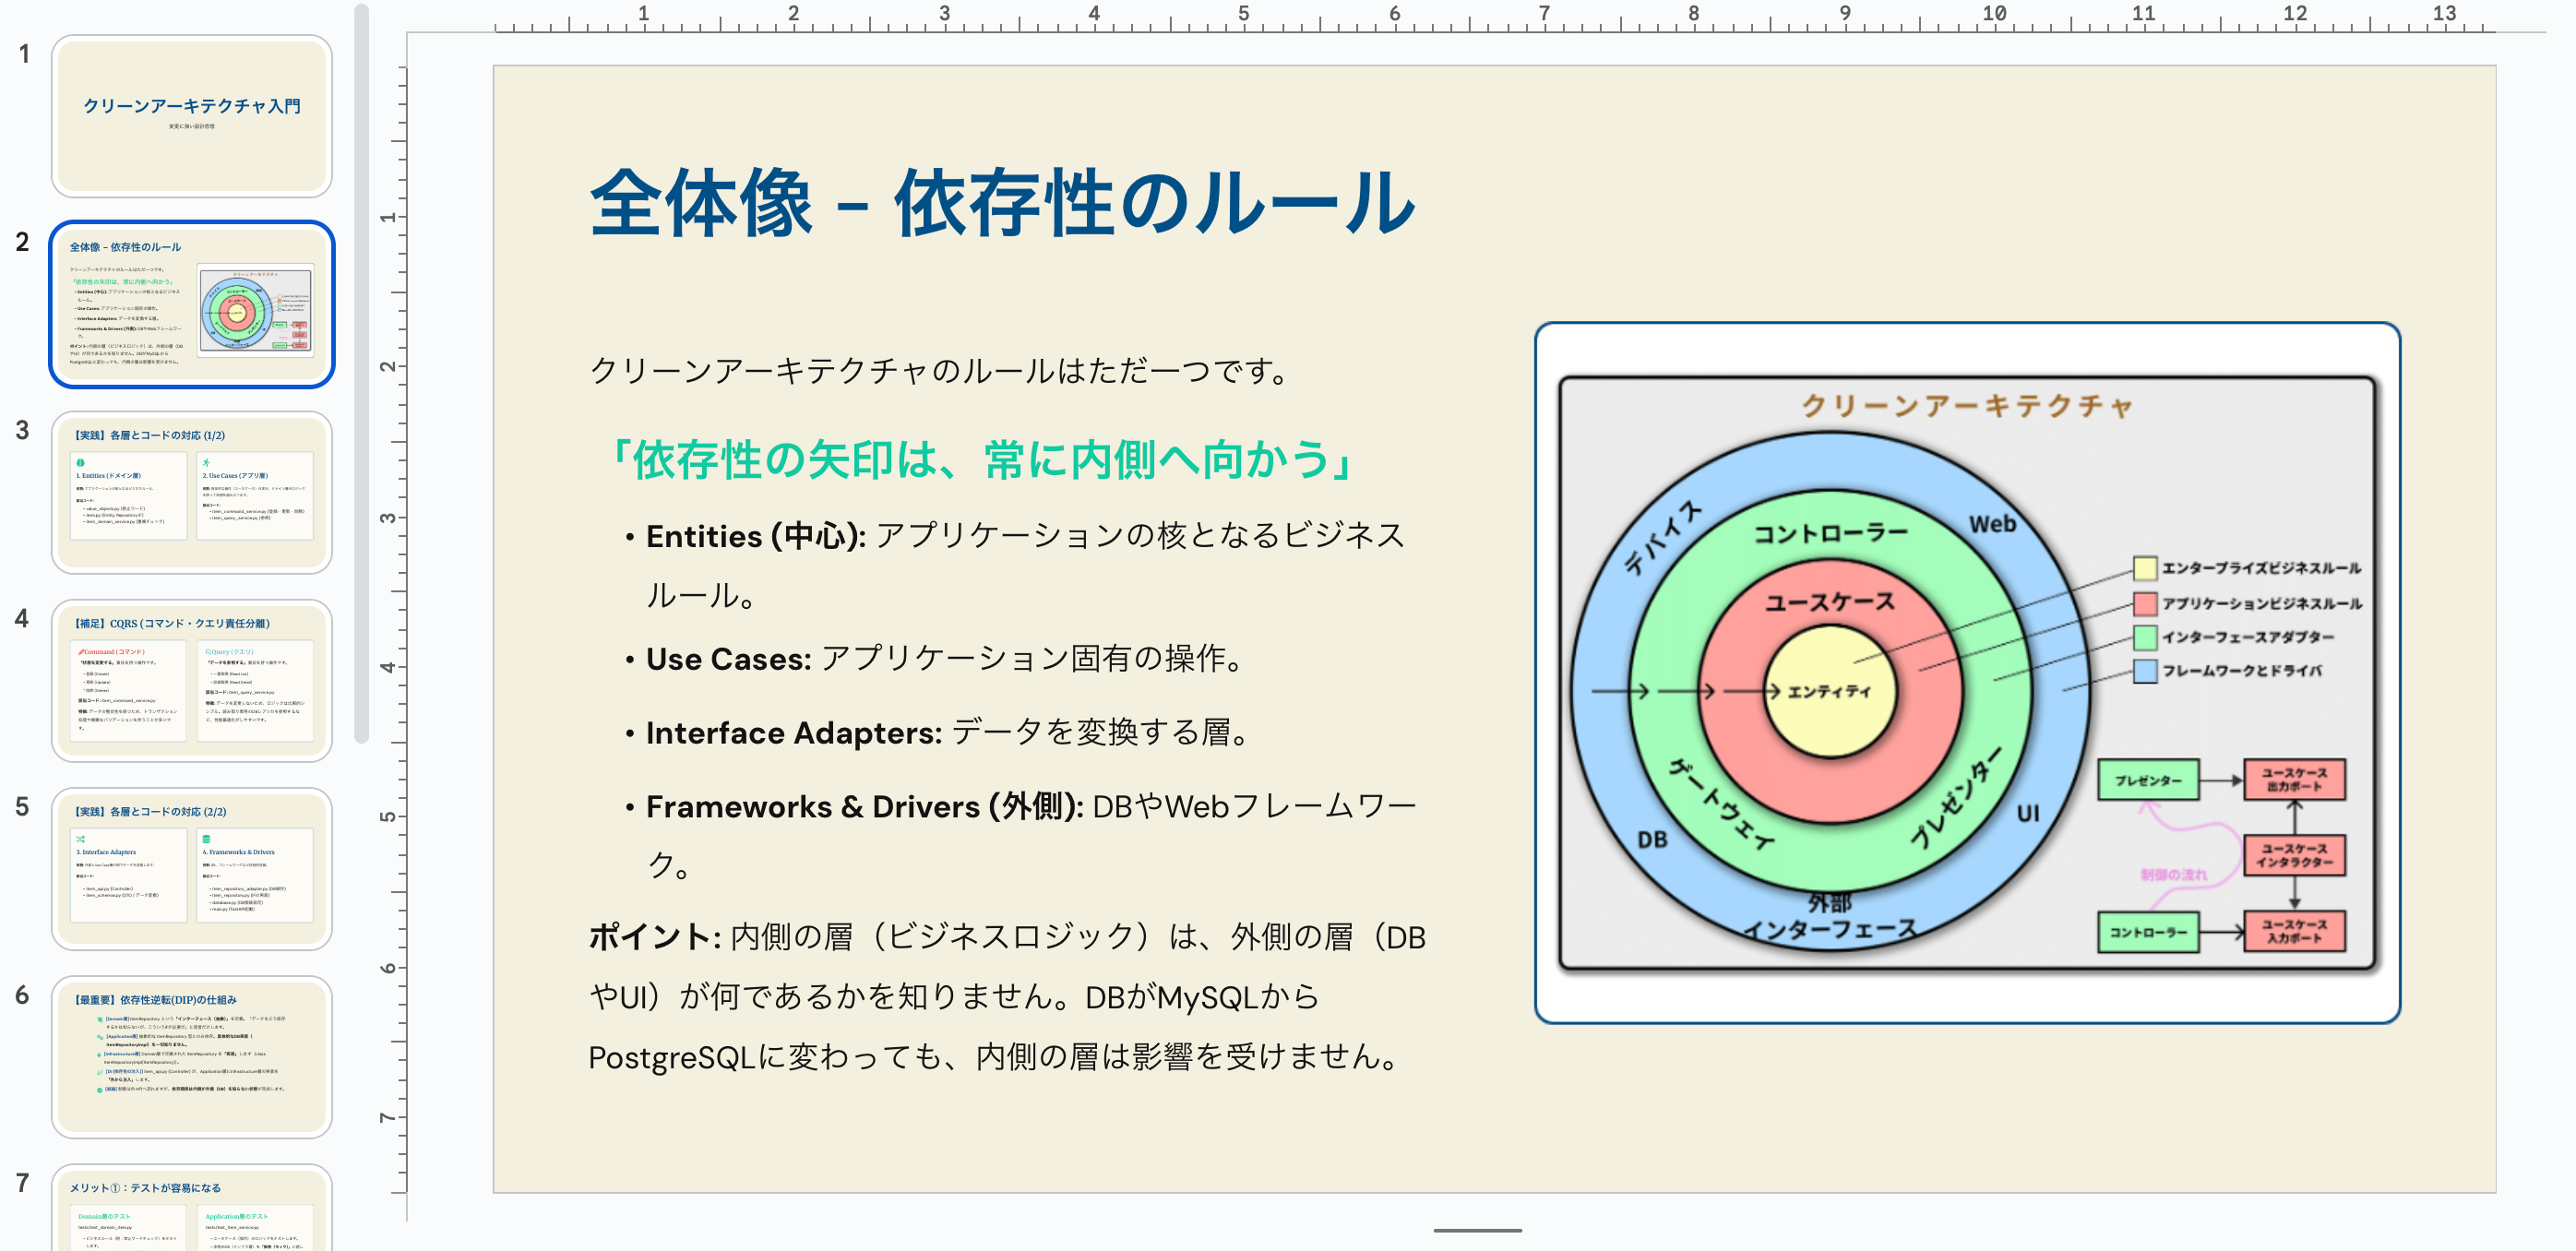
Task: Click the Use Cases bullet line
Action: 945,659
